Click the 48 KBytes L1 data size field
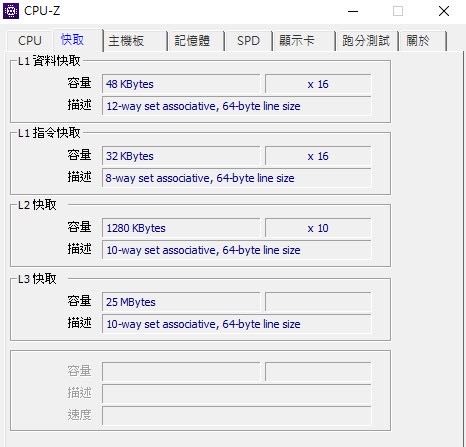This screenshot has width=466, height=447. (181, 84)
